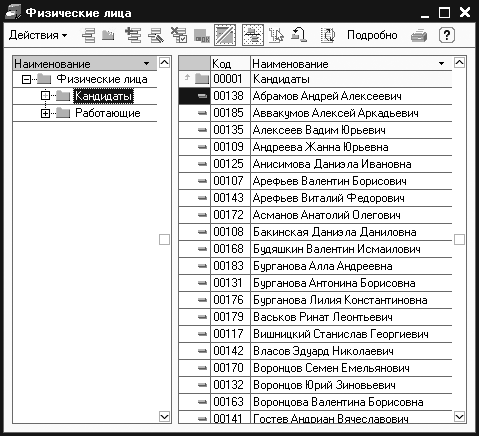Screen dimensions: 479x436
Task: Click the Код column header
Action: [230, 63]
